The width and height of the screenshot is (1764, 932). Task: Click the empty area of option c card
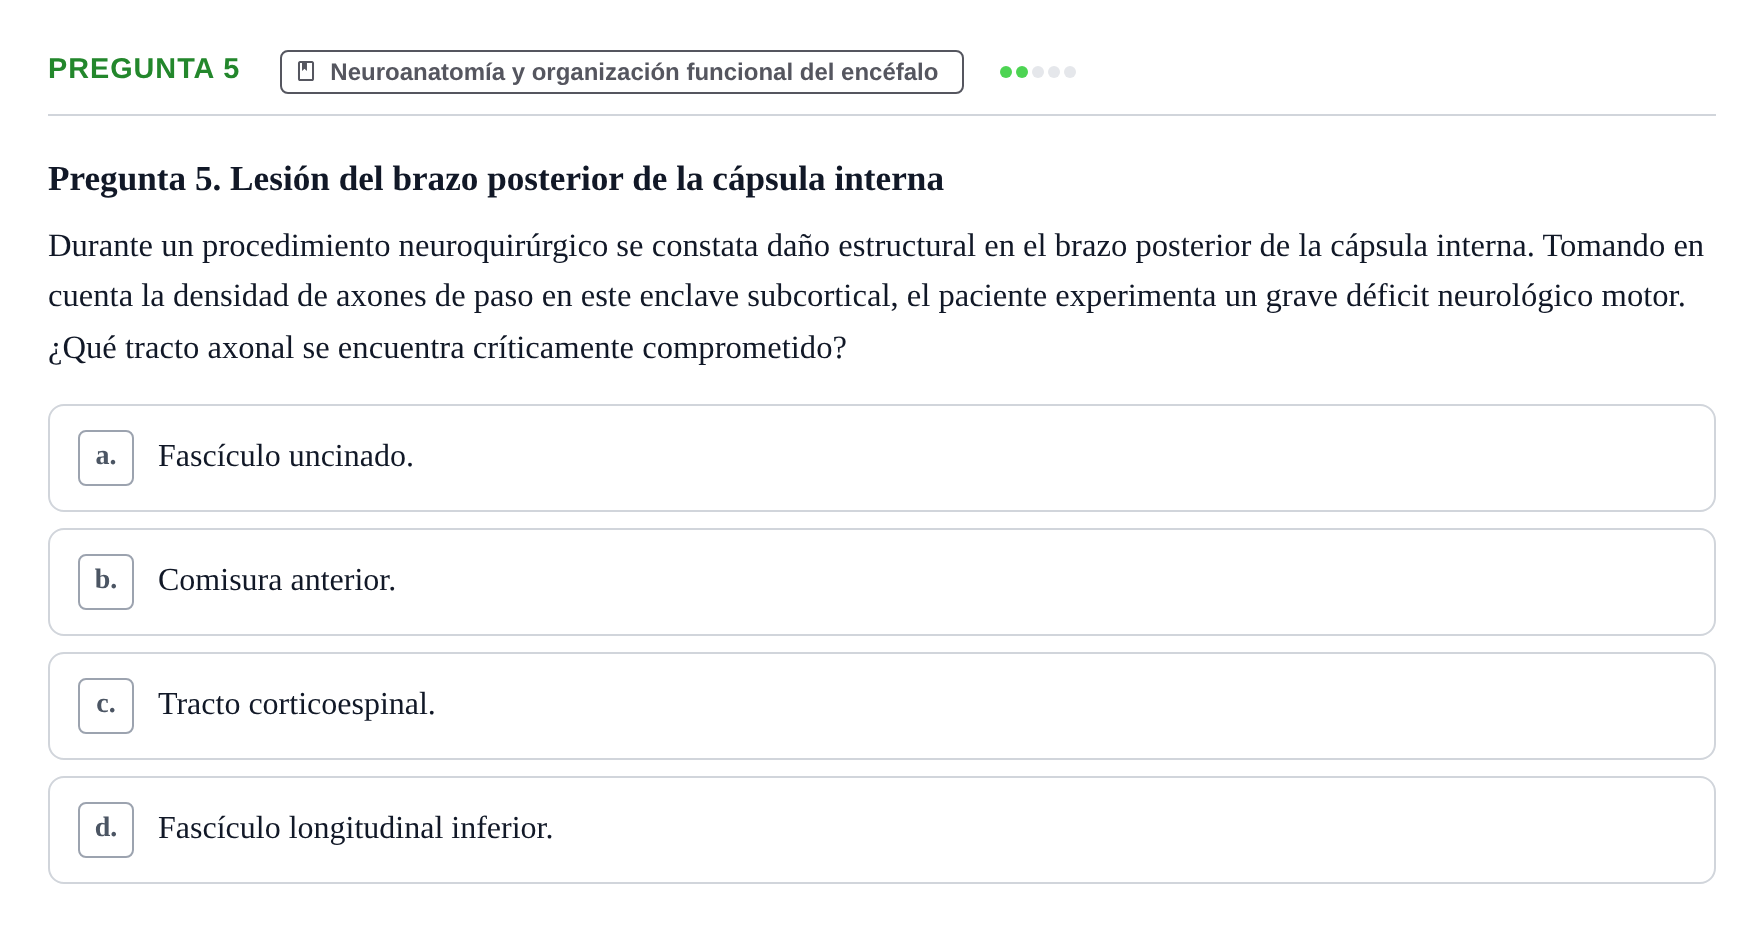[x=1070, y=706]
